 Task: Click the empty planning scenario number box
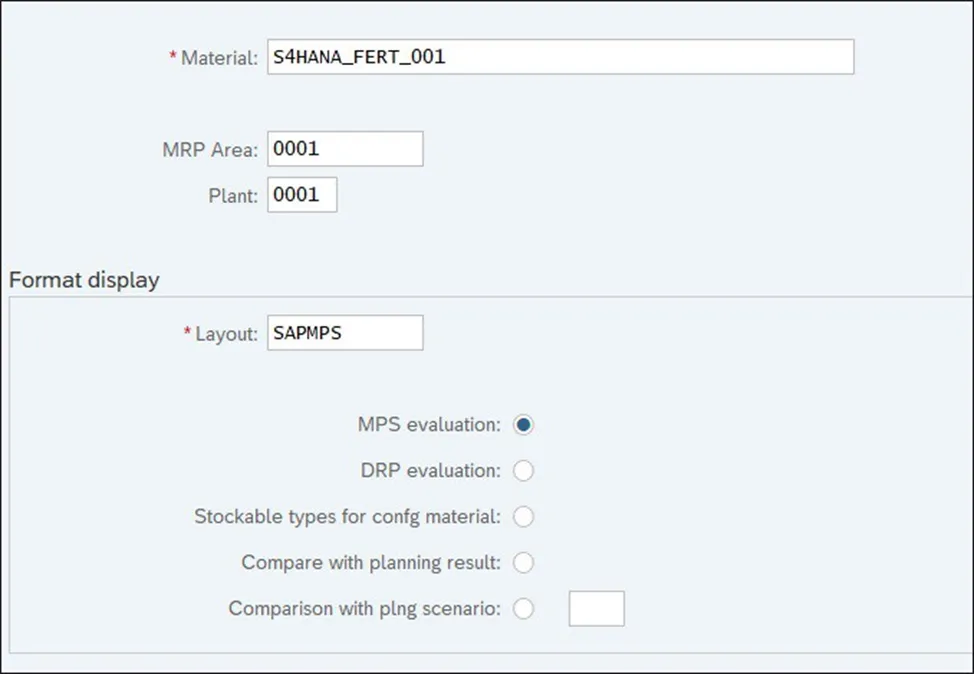596,609
